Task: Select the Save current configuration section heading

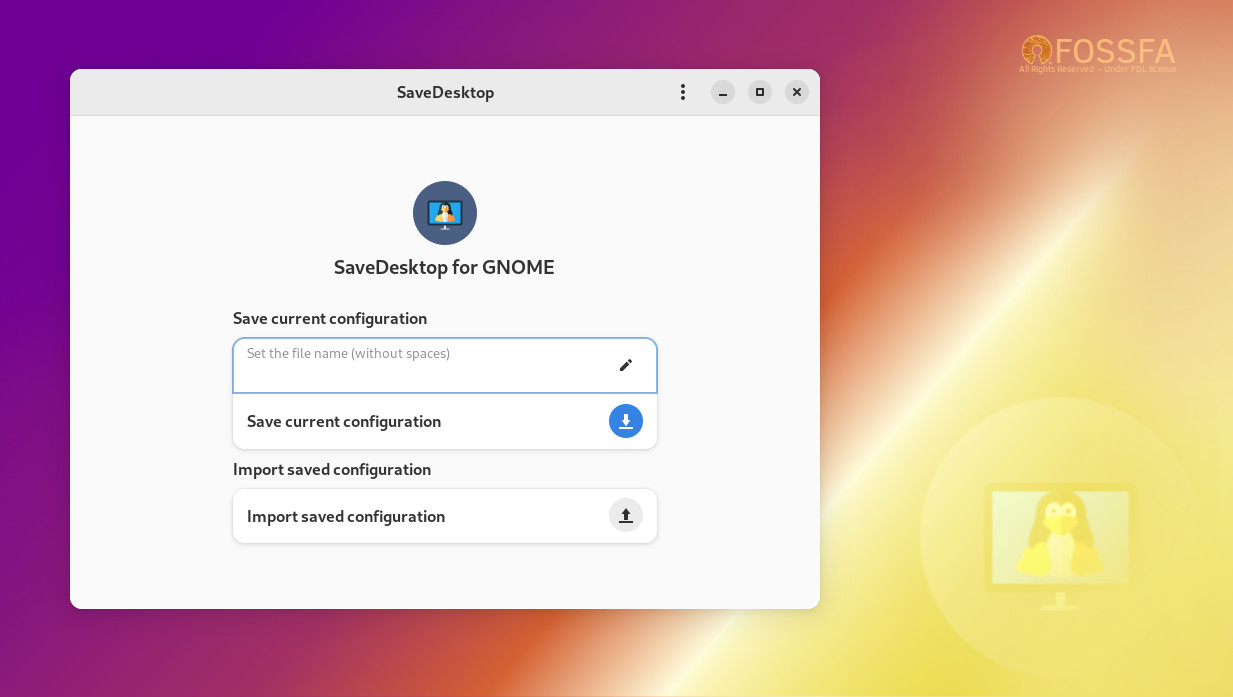Action: 330,318
